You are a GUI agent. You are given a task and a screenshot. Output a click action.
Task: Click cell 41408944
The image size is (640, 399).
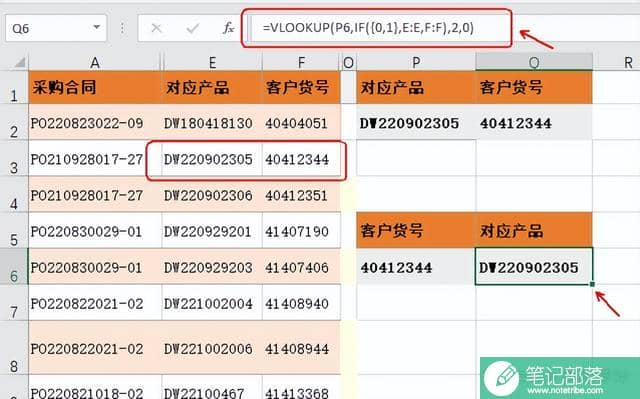click(x=301, y=348)
